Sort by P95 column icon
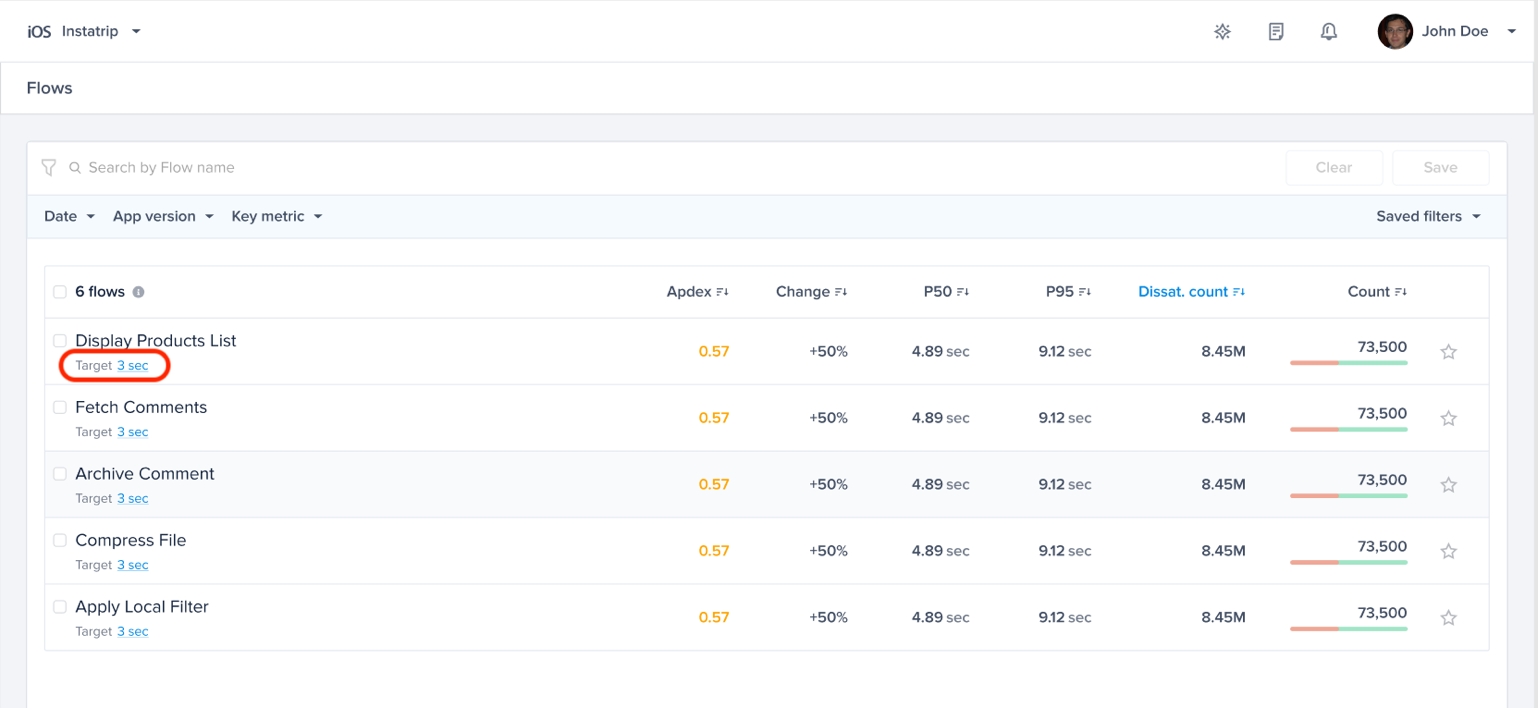 pos(1085,292)
